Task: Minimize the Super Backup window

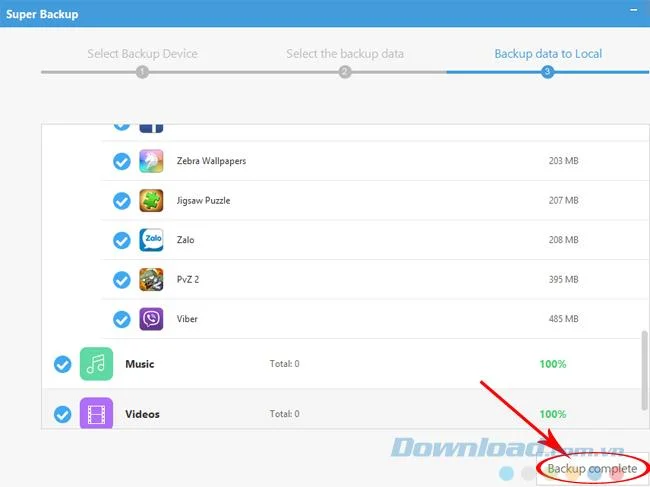Action: point(633,10)
